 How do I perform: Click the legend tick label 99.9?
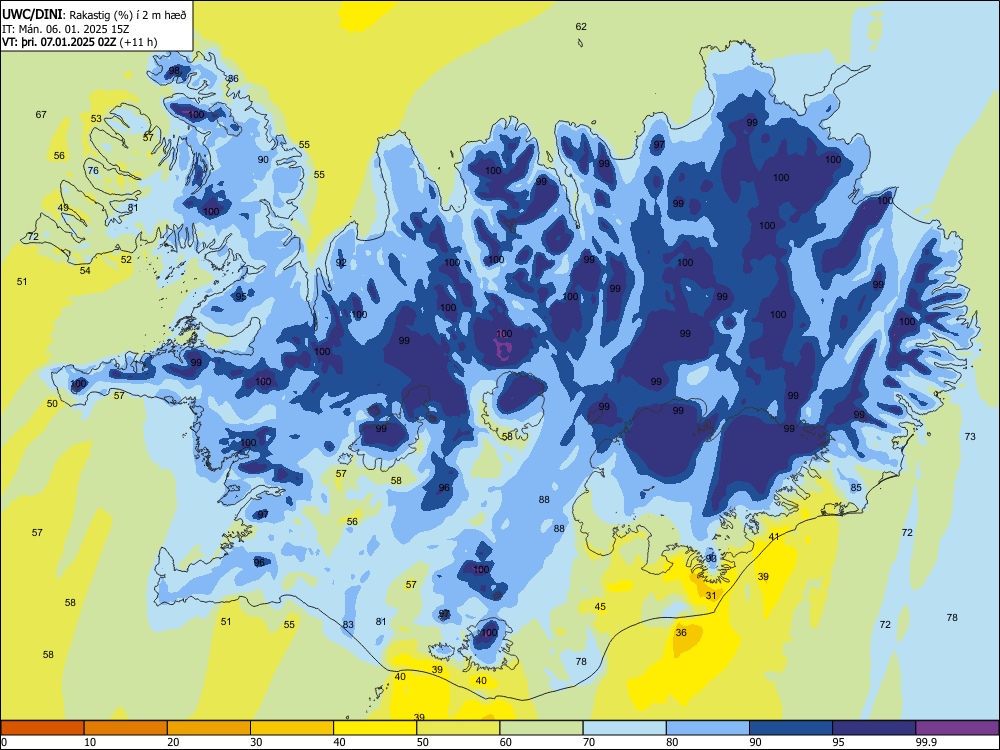click(926, 742)
